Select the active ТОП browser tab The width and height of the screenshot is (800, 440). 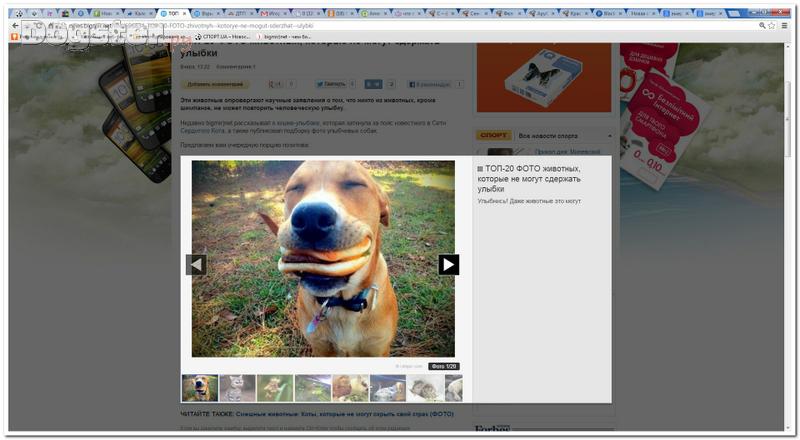pos(172,13)
